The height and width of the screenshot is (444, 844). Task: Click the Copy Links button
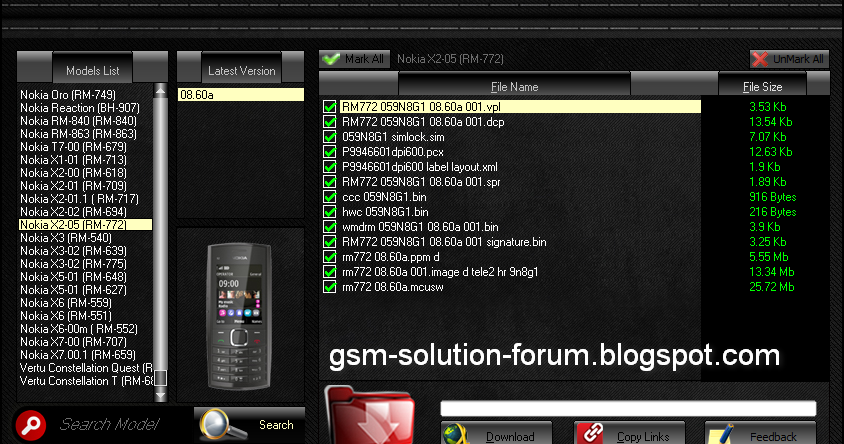pyautogui.click(x=629, y=434)
